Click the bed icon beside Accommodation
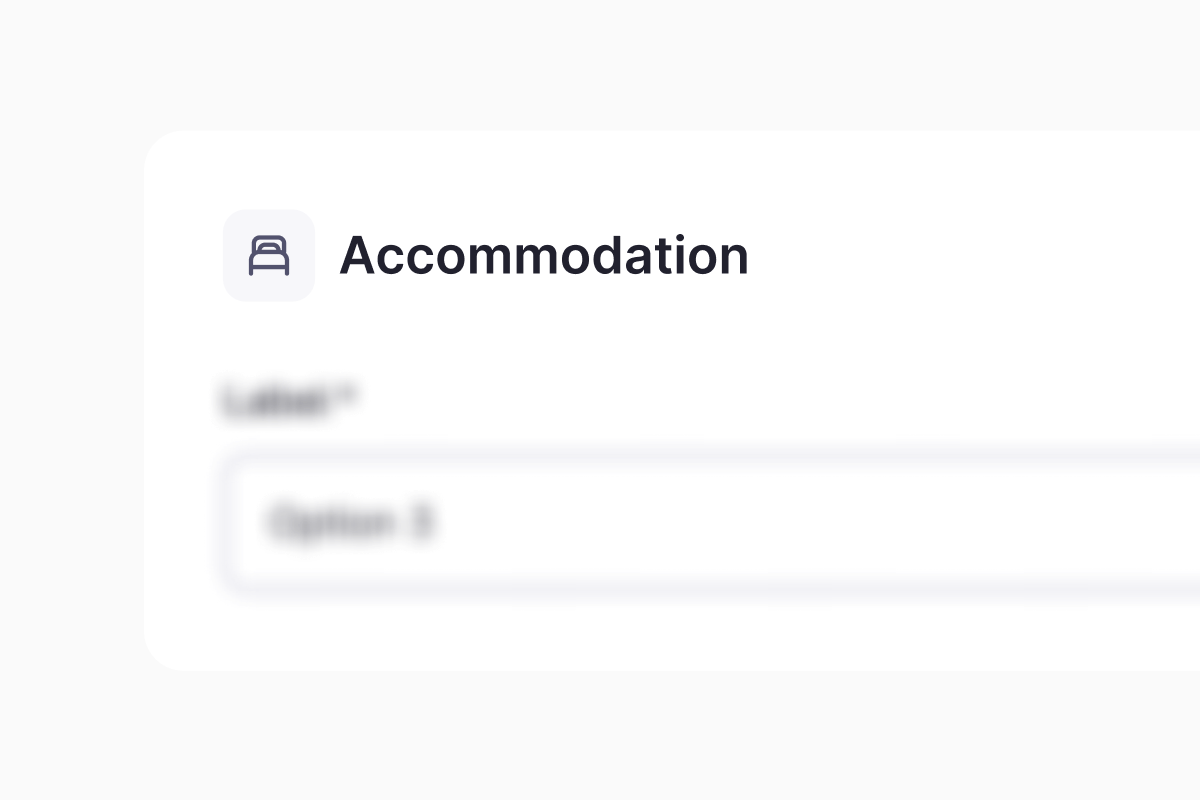 coord(268,256)
